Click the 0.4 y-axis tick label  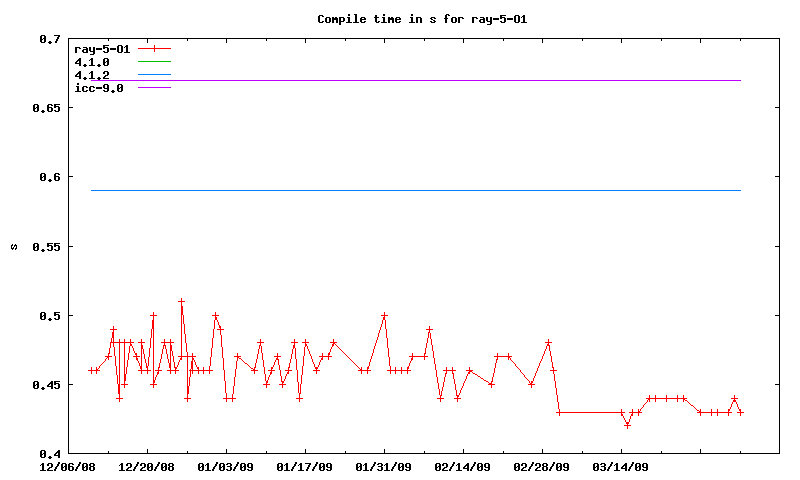pyautogui.click(x=50, y=454)
